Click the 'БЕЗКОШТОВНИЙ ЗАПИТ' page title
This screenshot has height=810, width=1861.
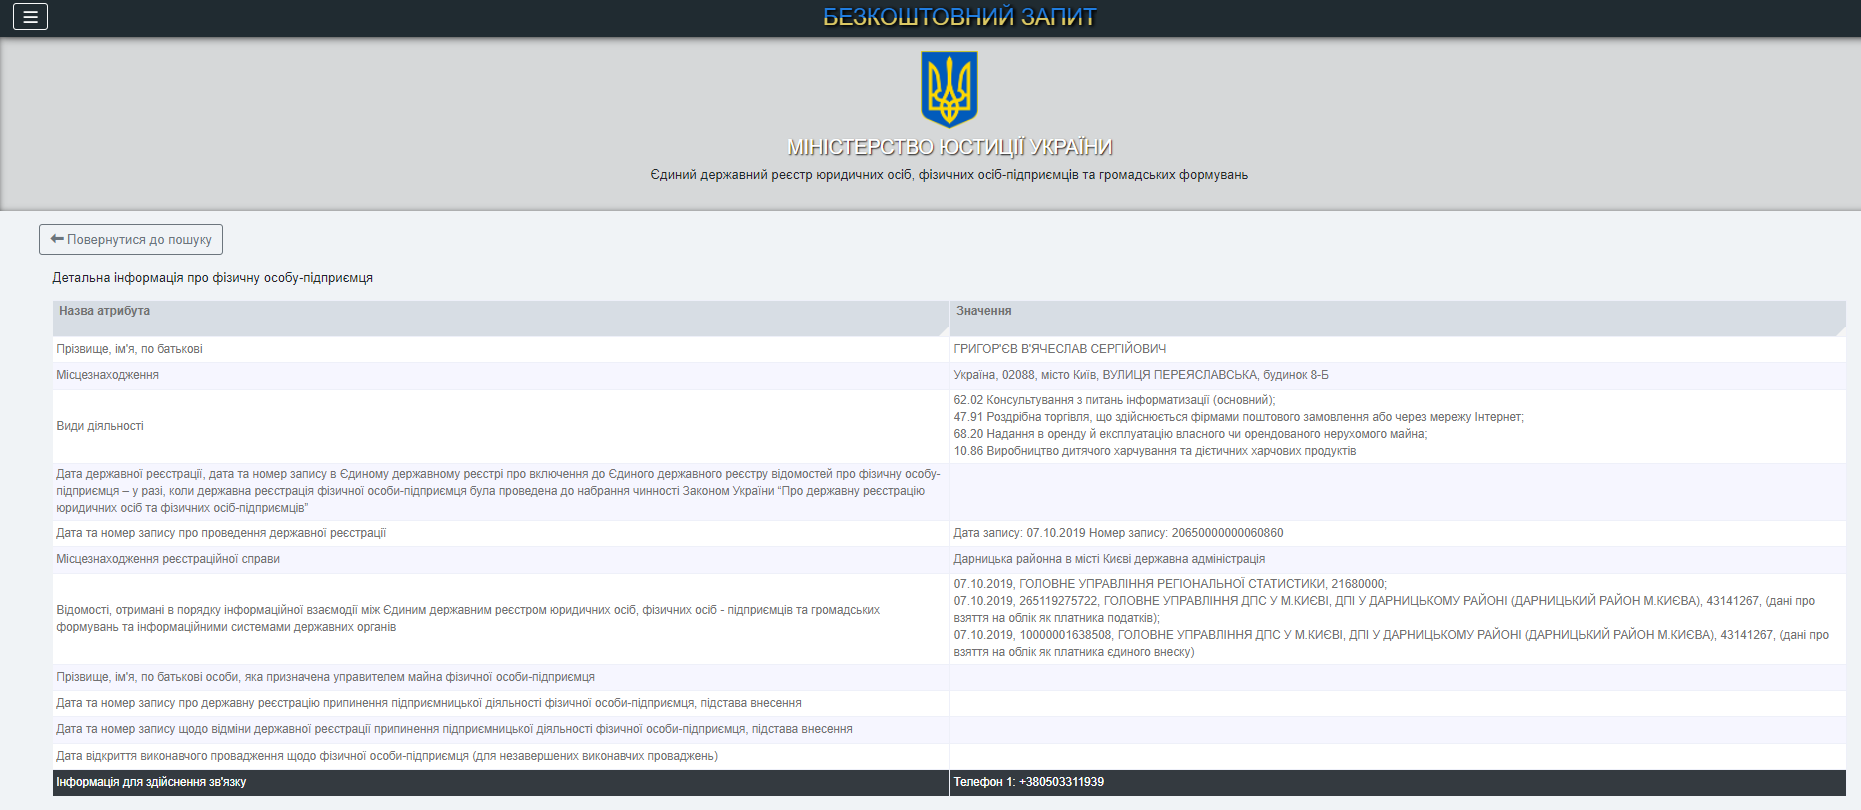pos(958,17)
